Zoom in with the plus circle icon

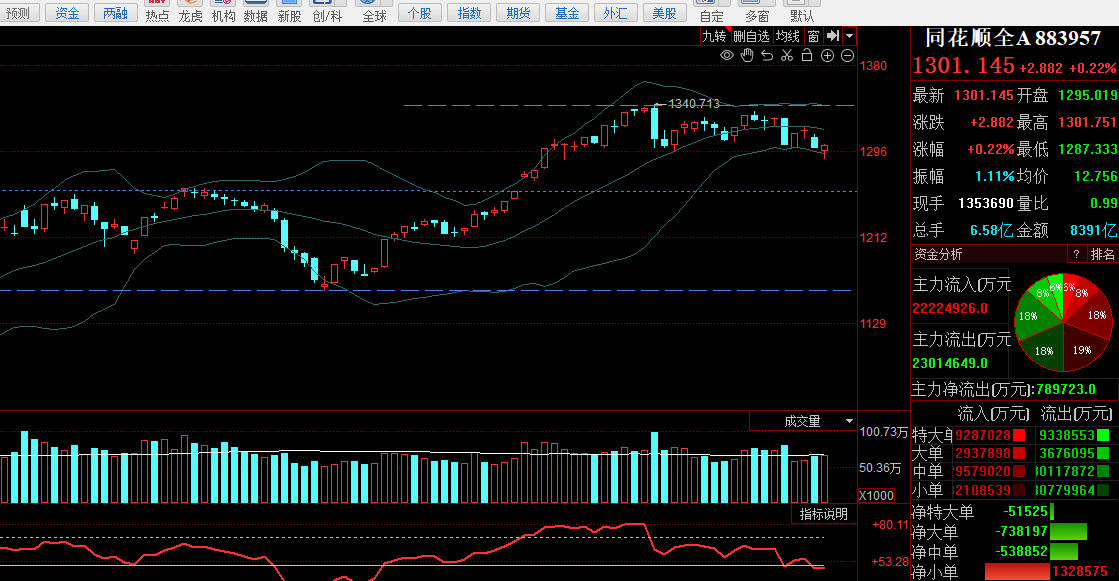click(827, 56)
